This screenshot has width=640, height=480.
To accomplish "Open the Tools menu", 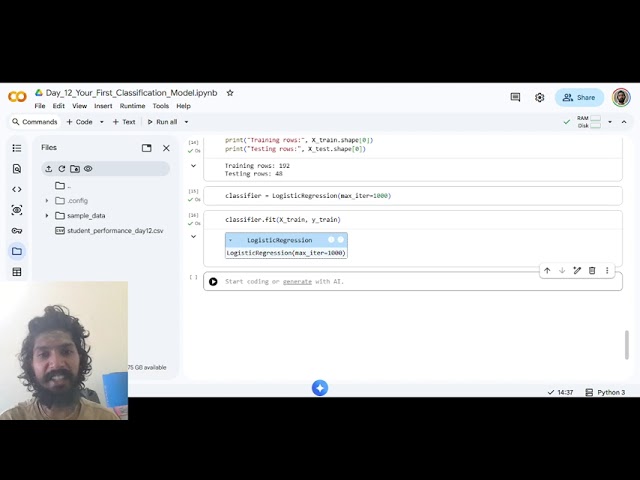I will coord(161,106).
